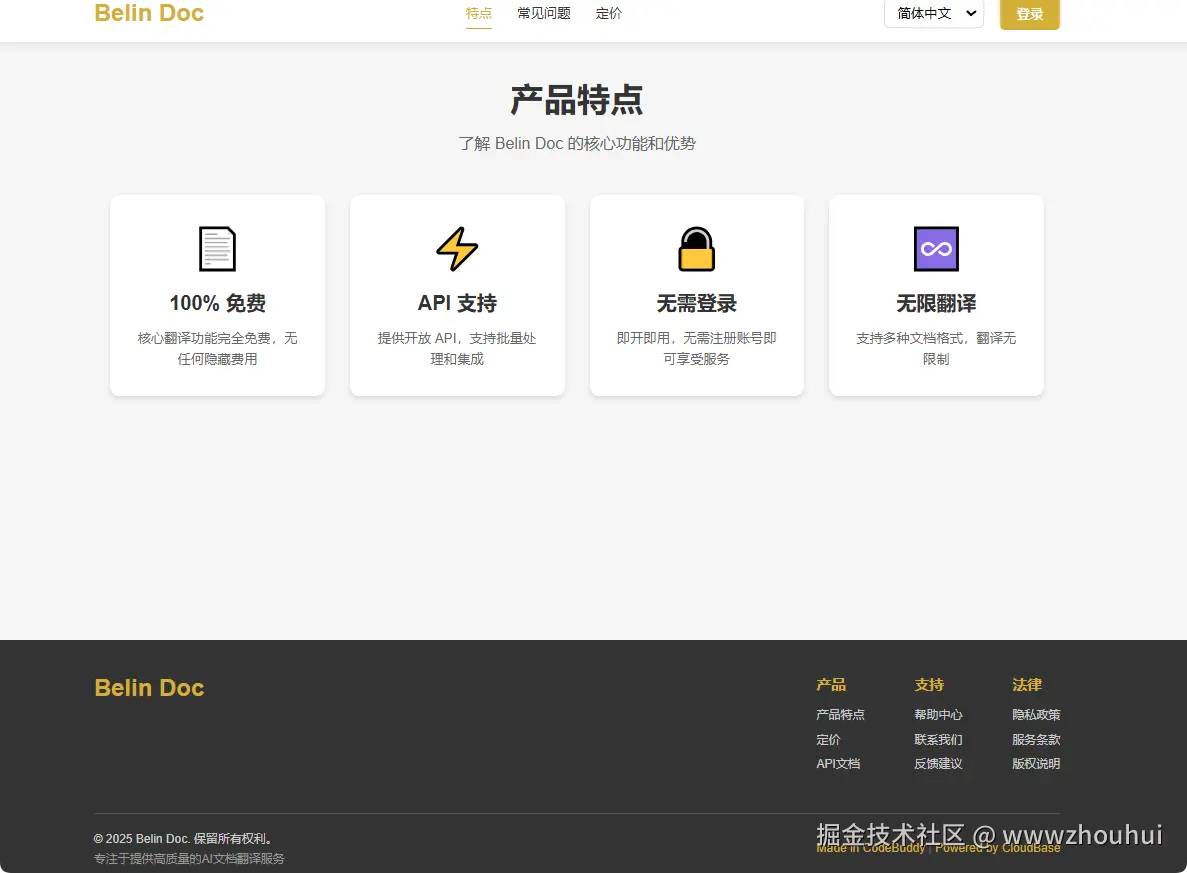Screen dimensions: 1187x873
Task: Open the footer API文档 link
Action: click(x=838, y=764)
